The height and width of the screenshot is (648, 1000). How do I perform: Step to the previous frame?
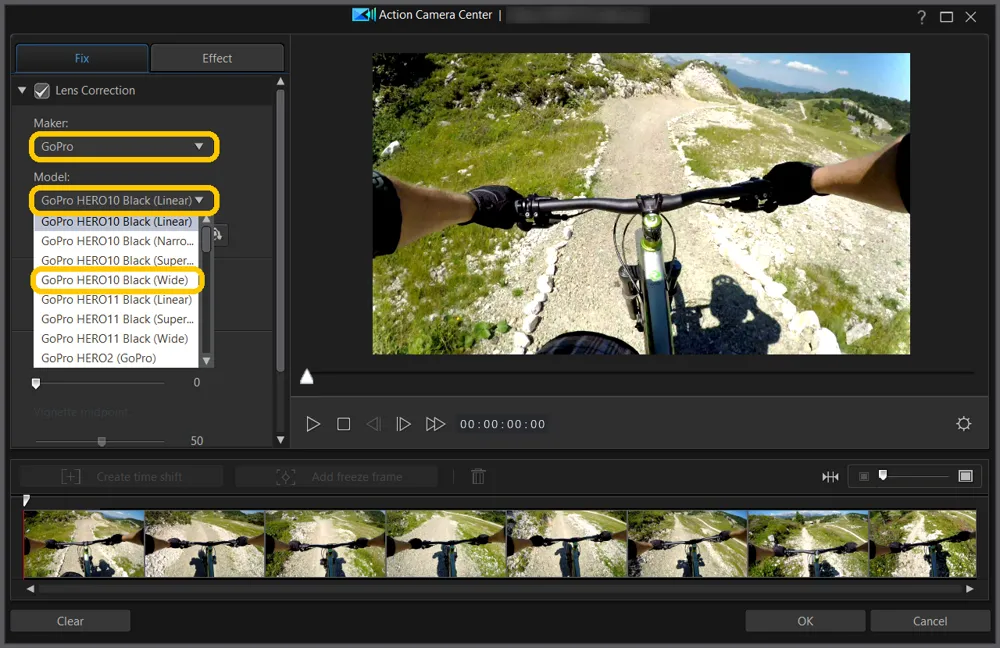pyautogui.click(x=374, y=424)
